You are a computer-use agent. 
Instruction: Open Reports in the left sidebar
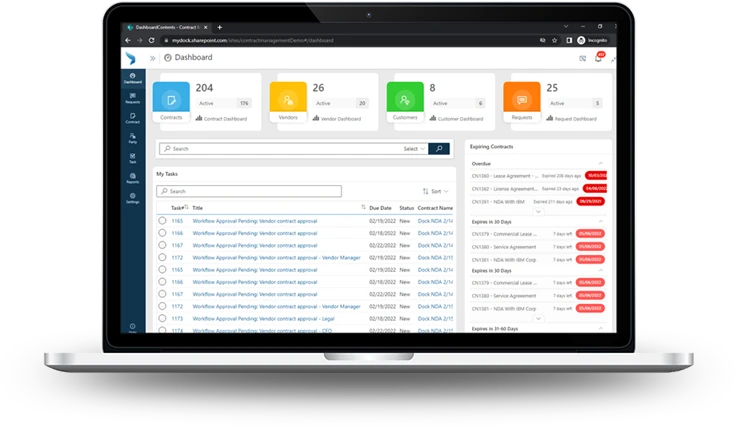(133, 178)
